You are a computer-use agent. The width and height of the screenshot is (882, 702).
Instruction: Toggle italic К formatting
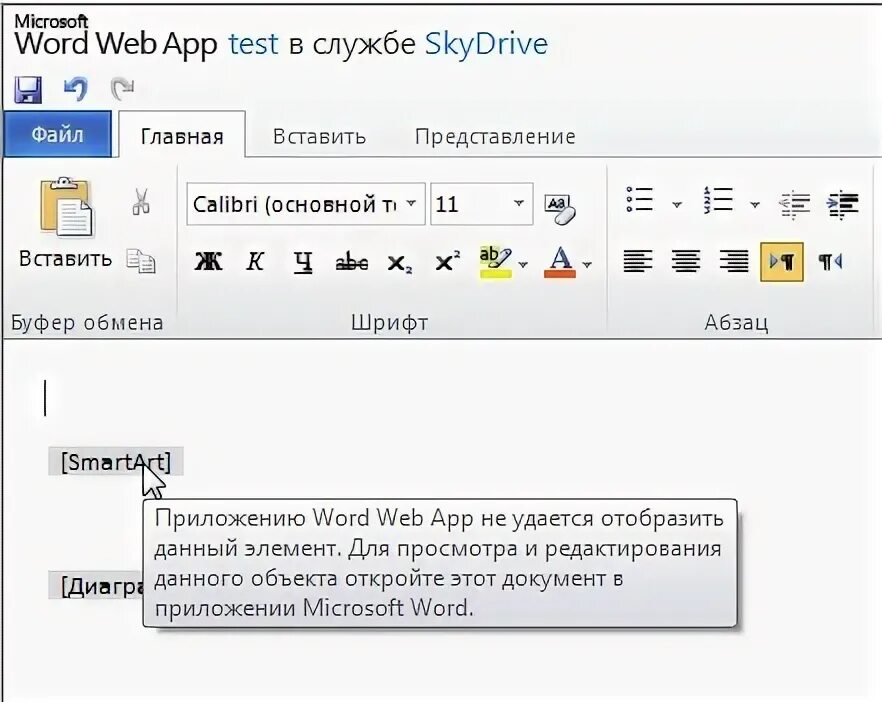[255, 261]
